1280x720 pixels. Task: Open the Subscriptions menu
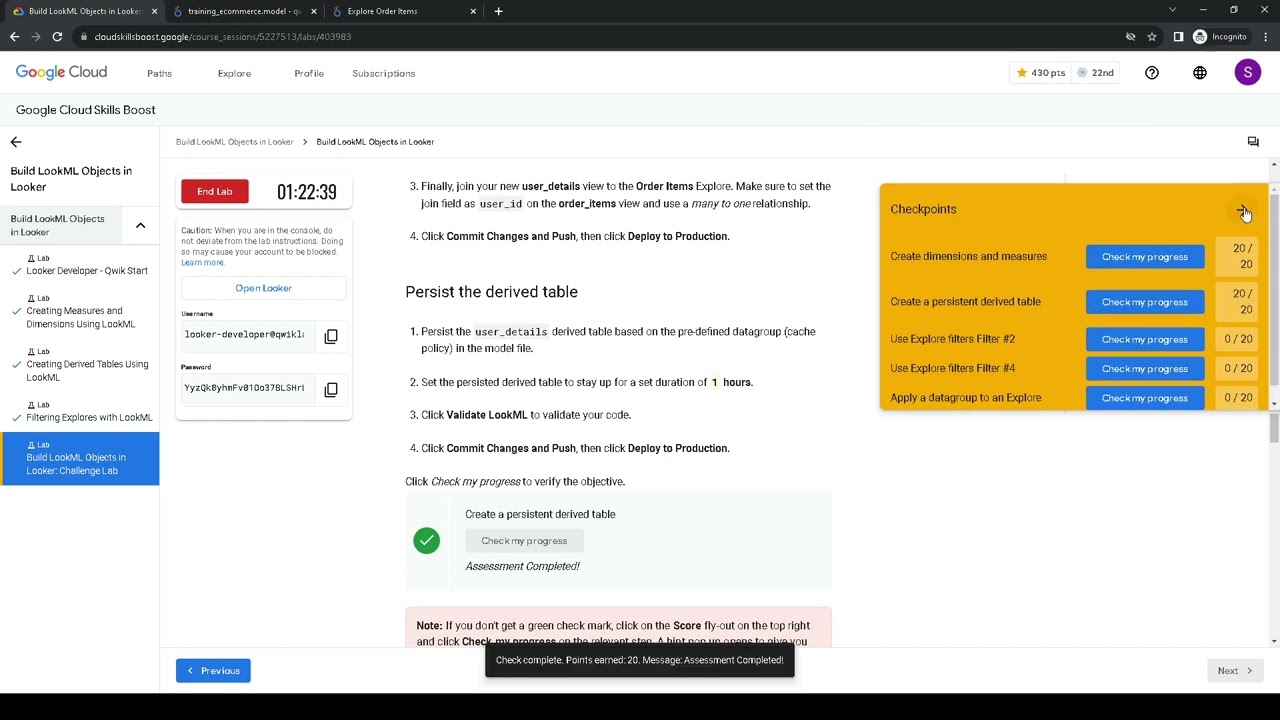[383, 73]
